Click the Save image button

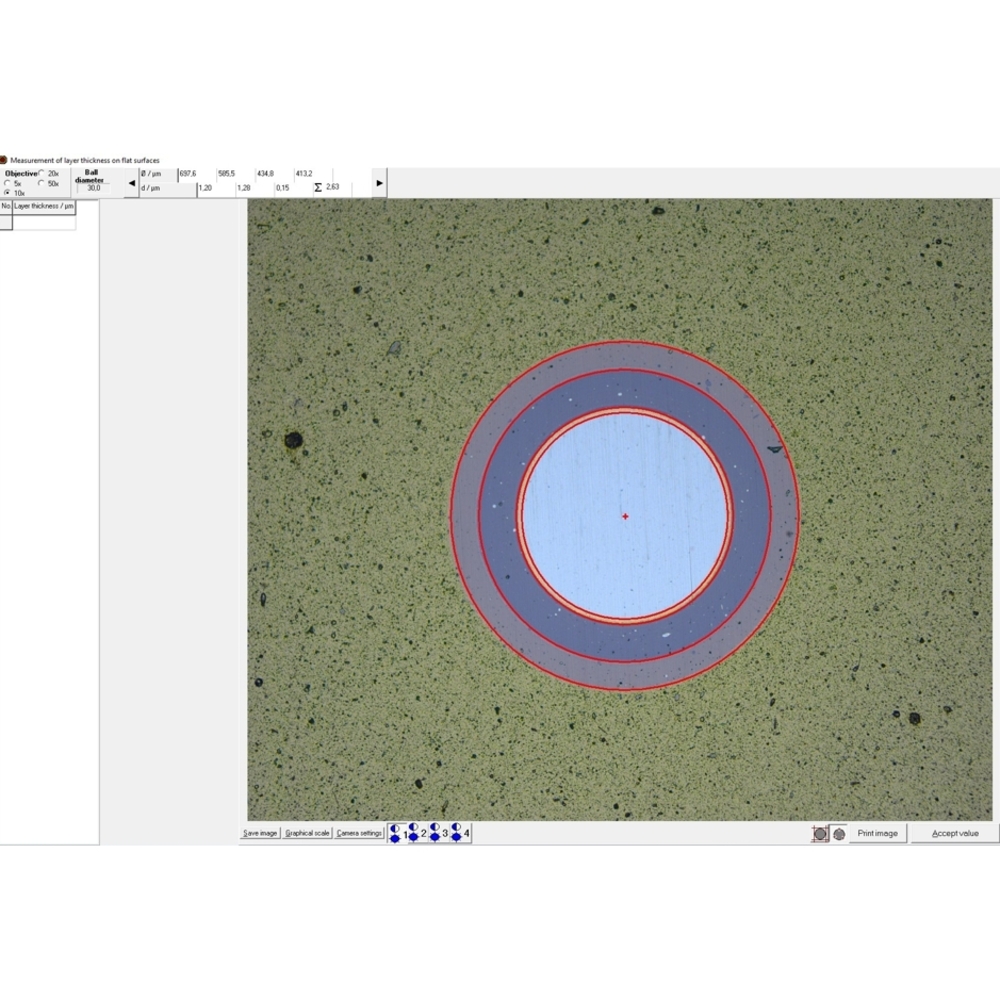[x=260, y=833]
